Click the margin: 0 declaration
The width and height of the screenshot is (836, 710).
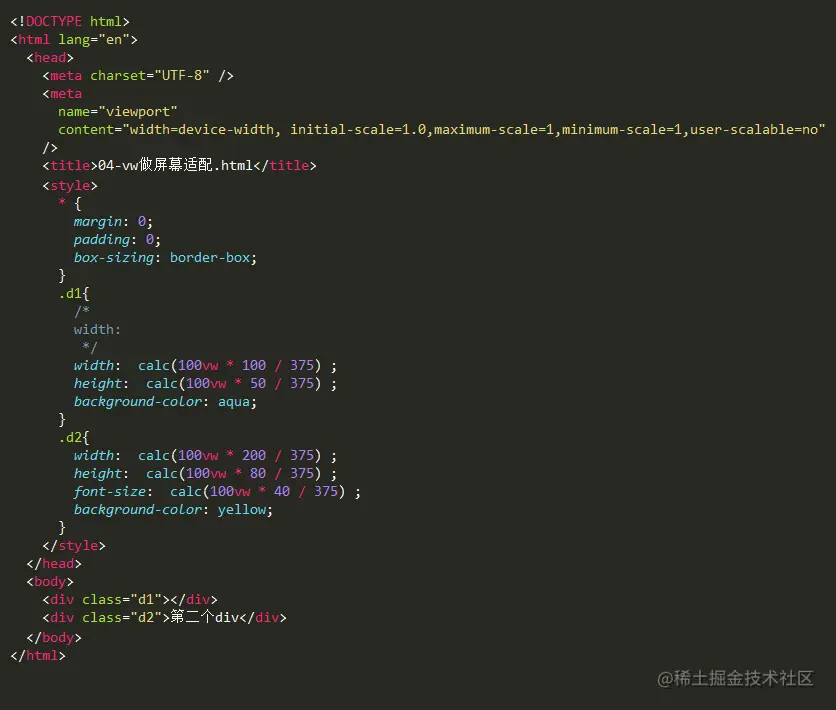[x=113, y=221]
